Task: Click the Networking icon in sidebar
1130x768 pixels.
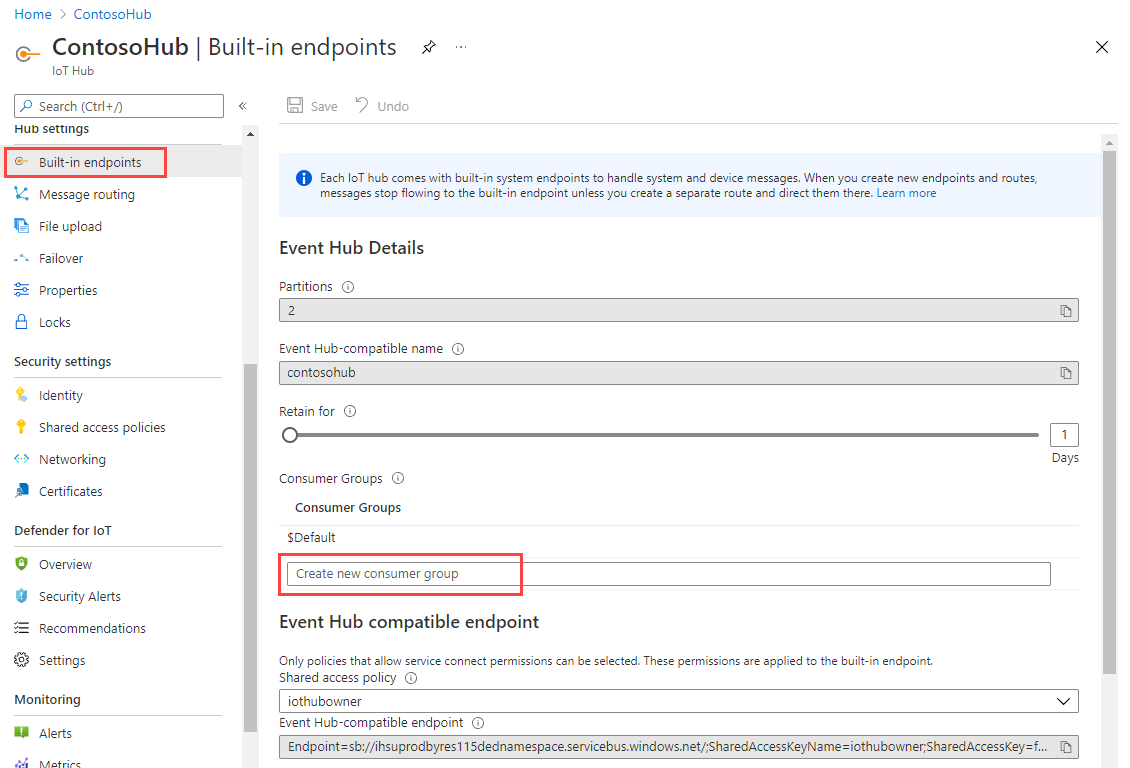Action: pyautogui.click(x=22, y=459)
